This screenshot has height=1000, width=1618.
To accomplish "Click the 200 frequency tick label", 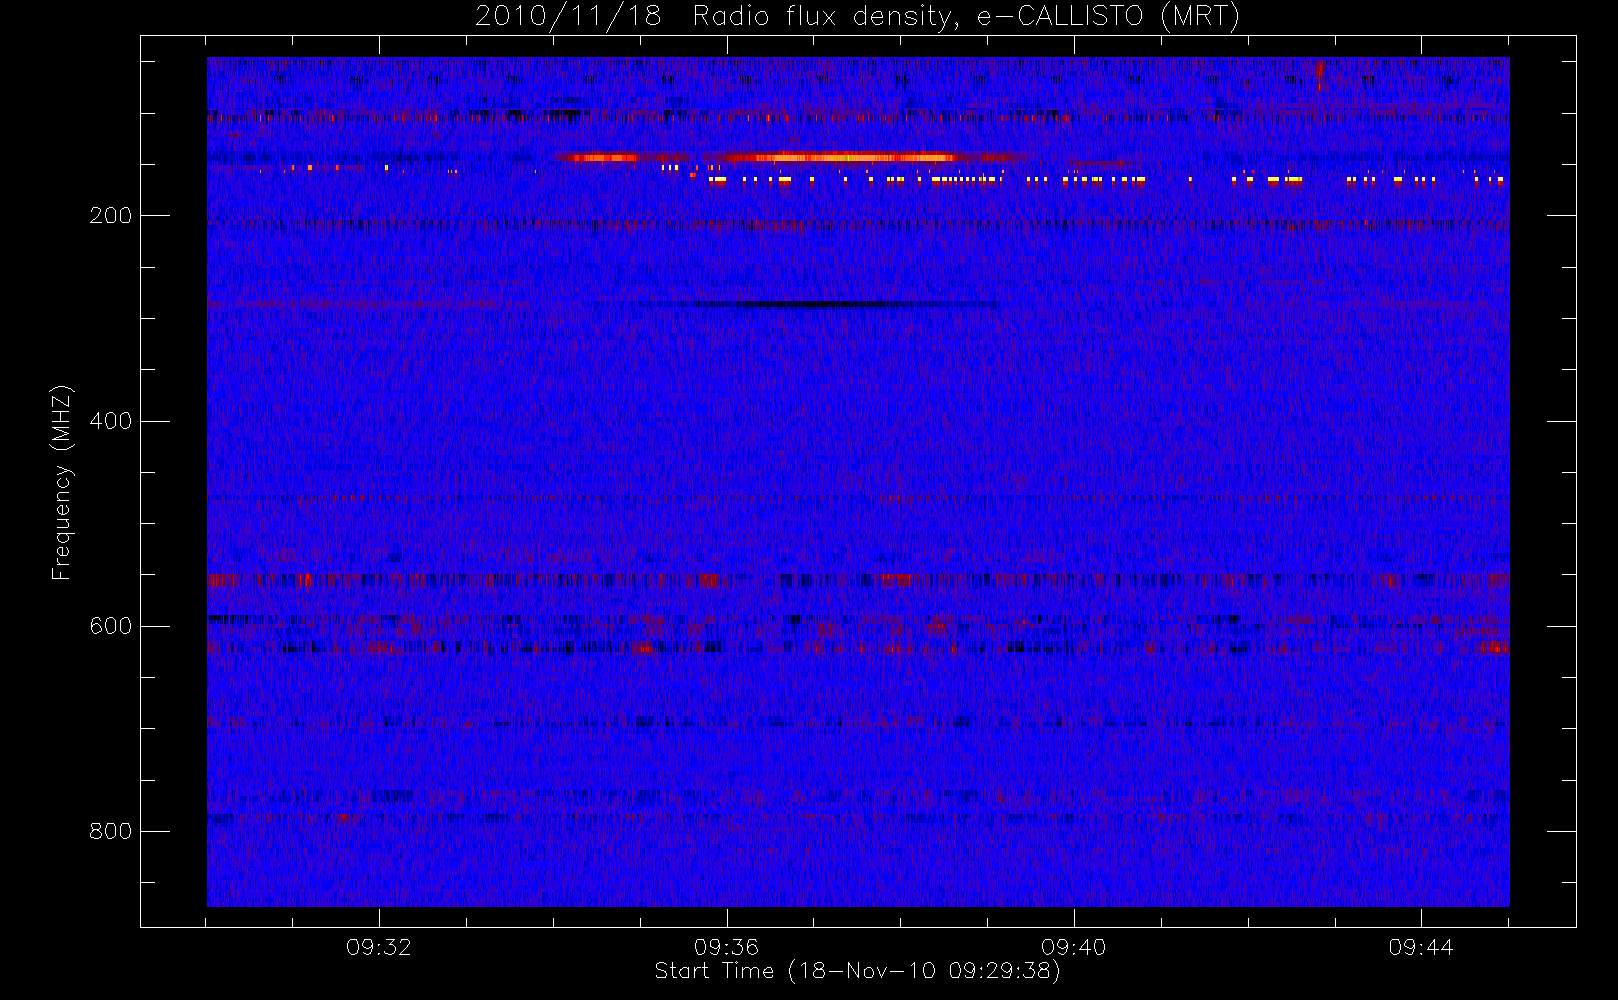I will tap(110, 215).
